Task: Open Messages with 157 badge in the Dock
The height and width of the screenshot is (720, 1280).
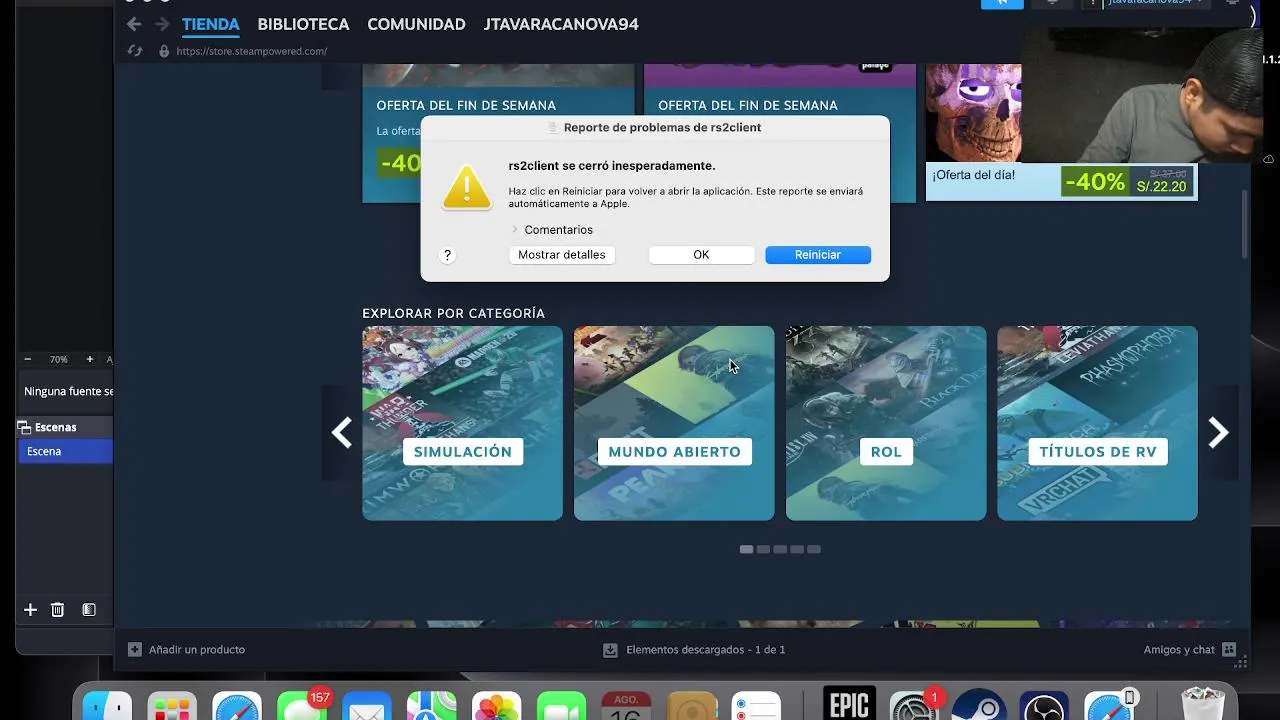Action: click(x=302, y=708)
